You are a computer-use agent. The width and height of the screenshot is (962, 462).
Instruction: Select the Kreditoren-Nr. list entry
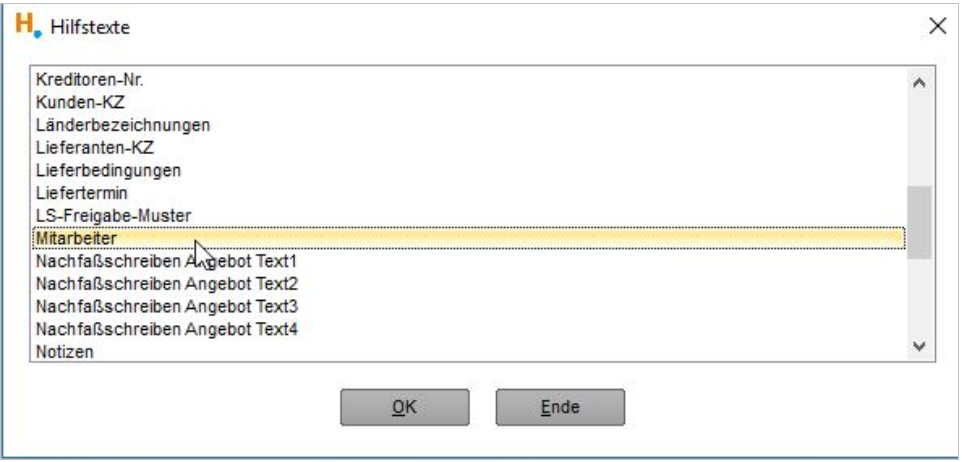pyautogui.click(x=469, y=79)
